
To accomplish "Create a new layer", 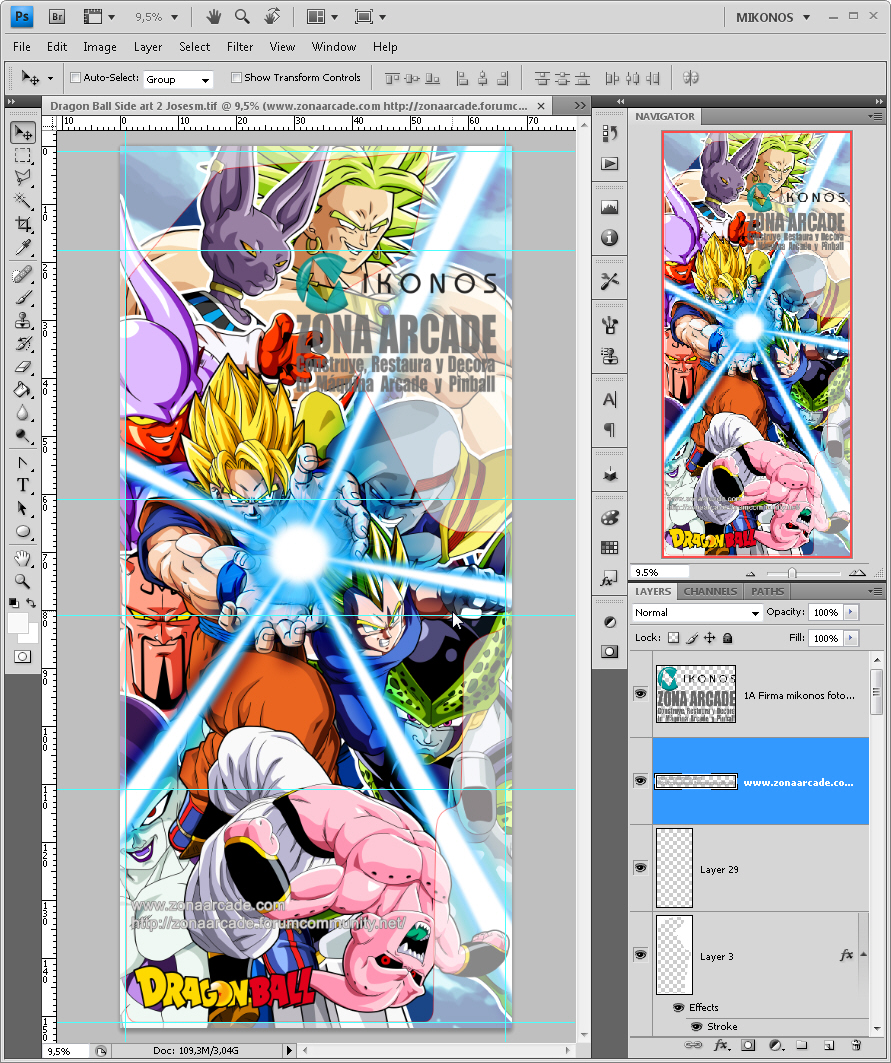I will click(829, 1045).
